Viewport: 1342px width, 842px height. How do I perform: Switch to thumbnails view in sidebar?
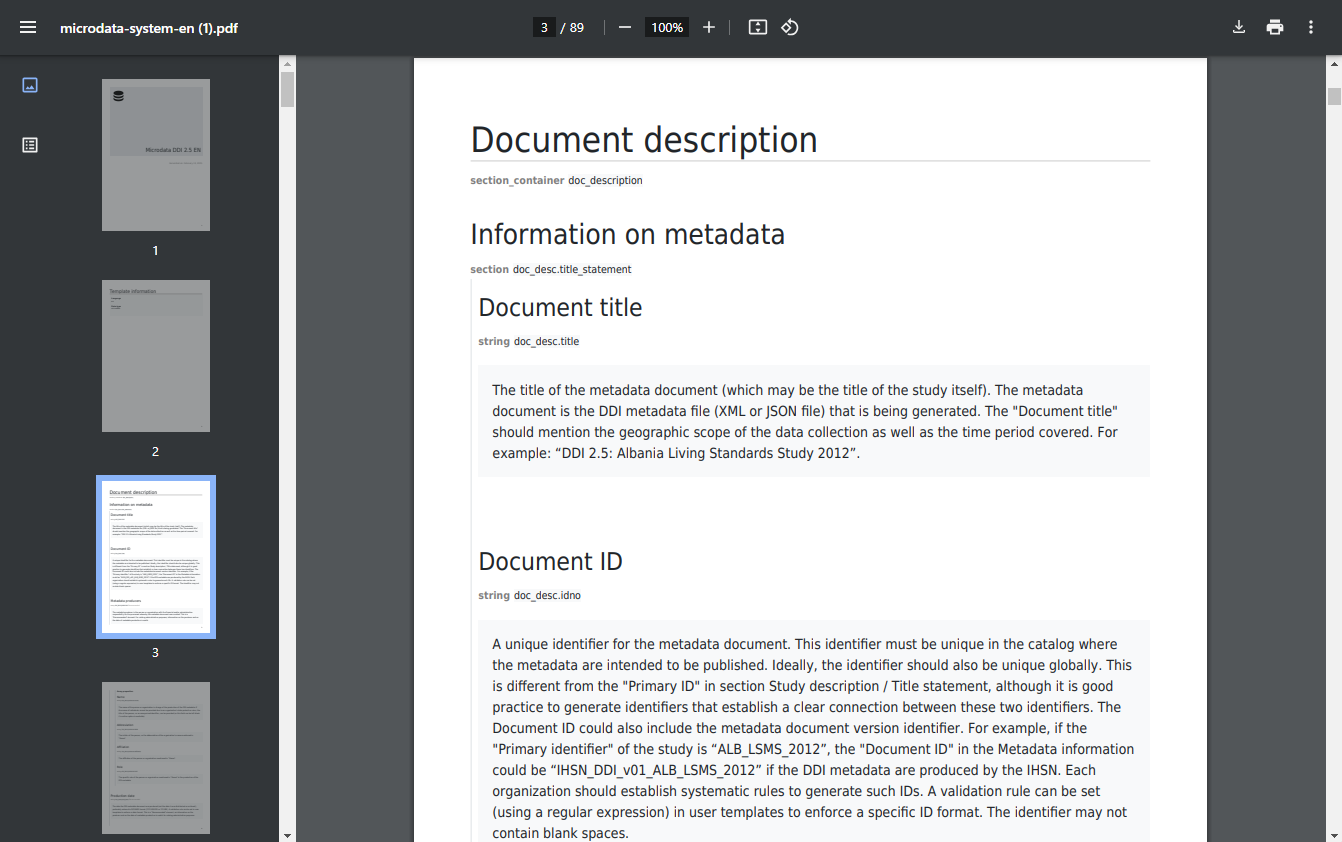30,85
